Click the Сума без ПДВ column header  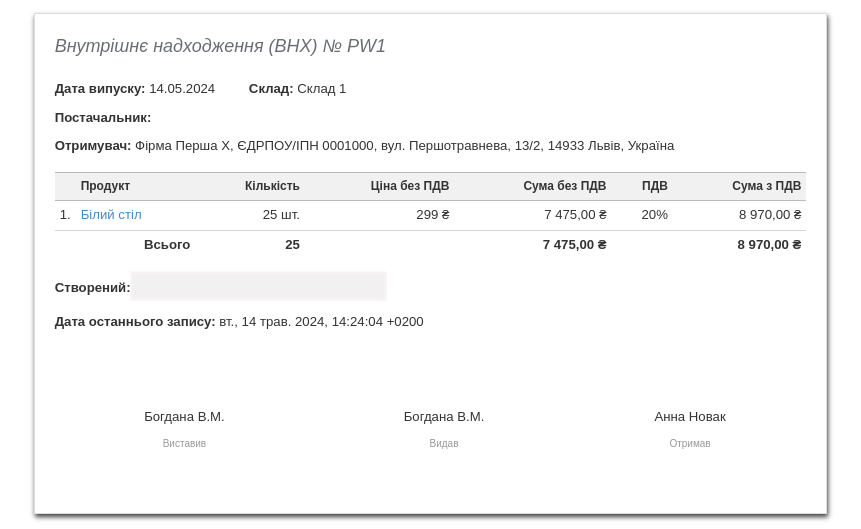[x=564, y=186]
